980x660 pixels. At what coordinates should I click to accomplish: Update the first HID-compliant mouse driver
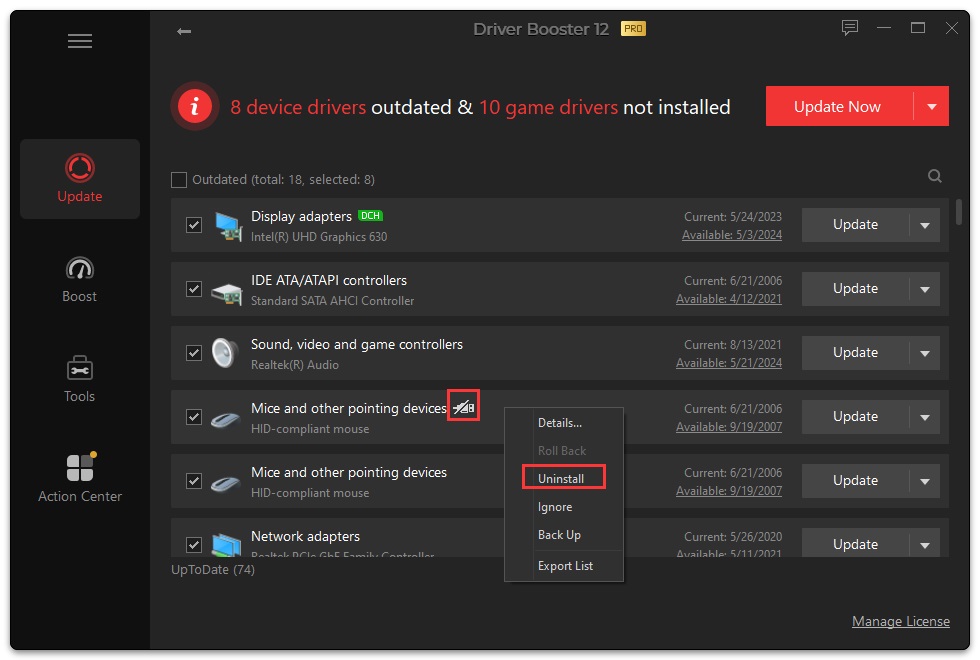[855, 417]
